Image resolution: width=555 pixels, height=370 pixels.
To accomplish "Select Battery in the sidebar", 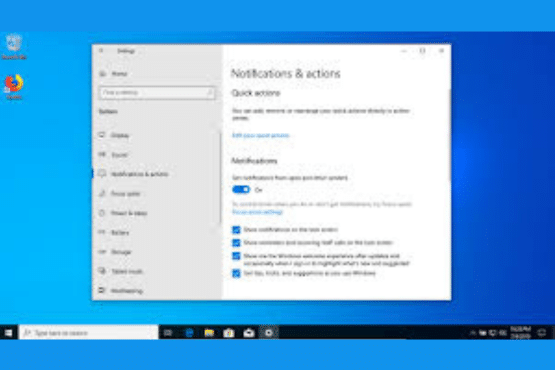I will 120,233.
